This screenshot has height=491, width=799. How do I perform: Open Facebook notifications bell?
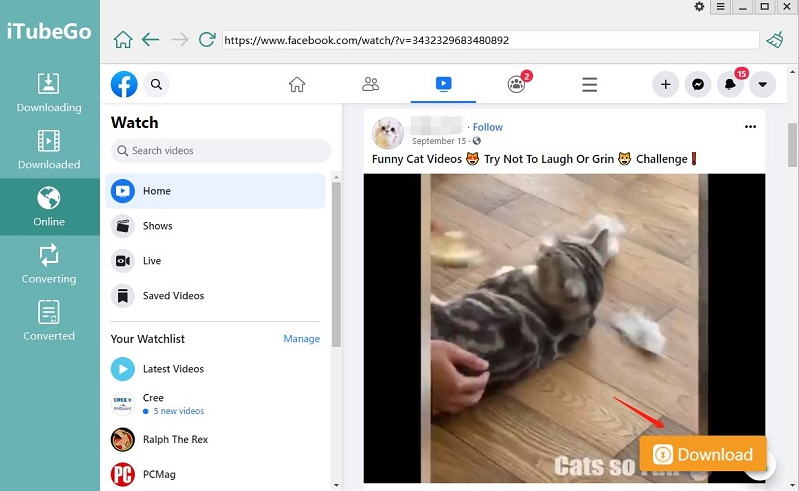coord(730,85)
